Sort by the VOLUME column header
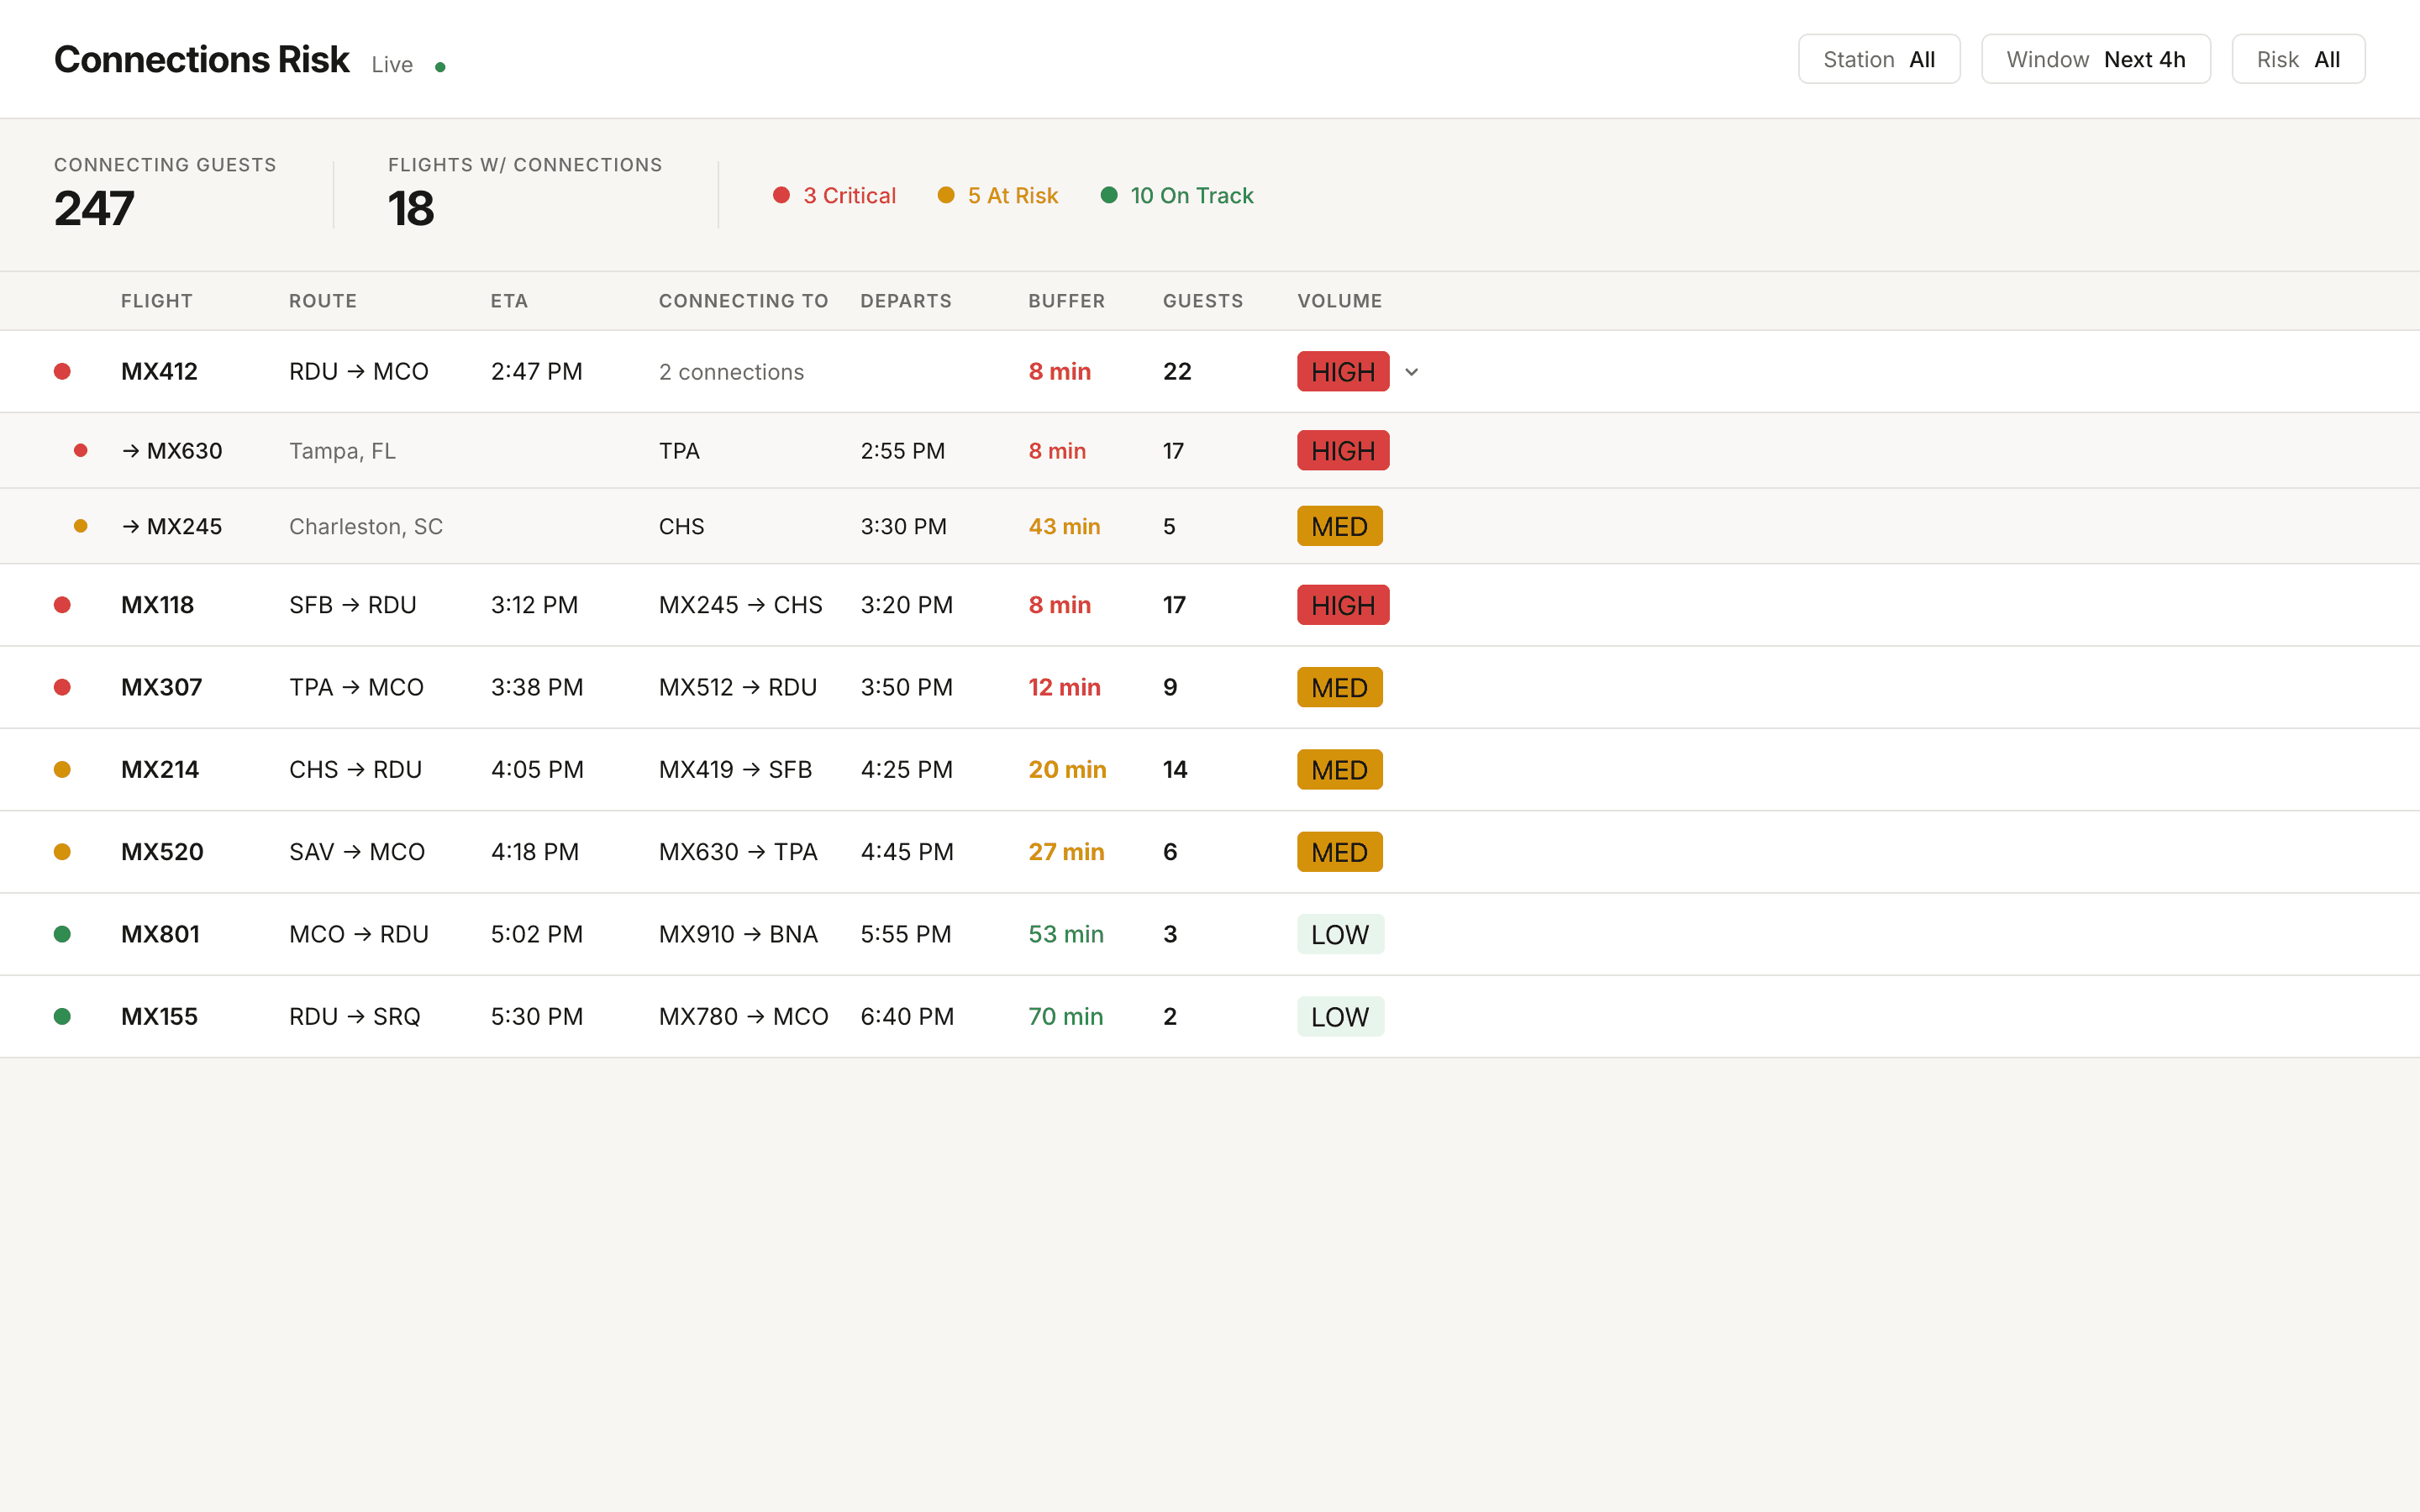Viewport: 2420px width, 1512px height. (x=1339, y=301)
